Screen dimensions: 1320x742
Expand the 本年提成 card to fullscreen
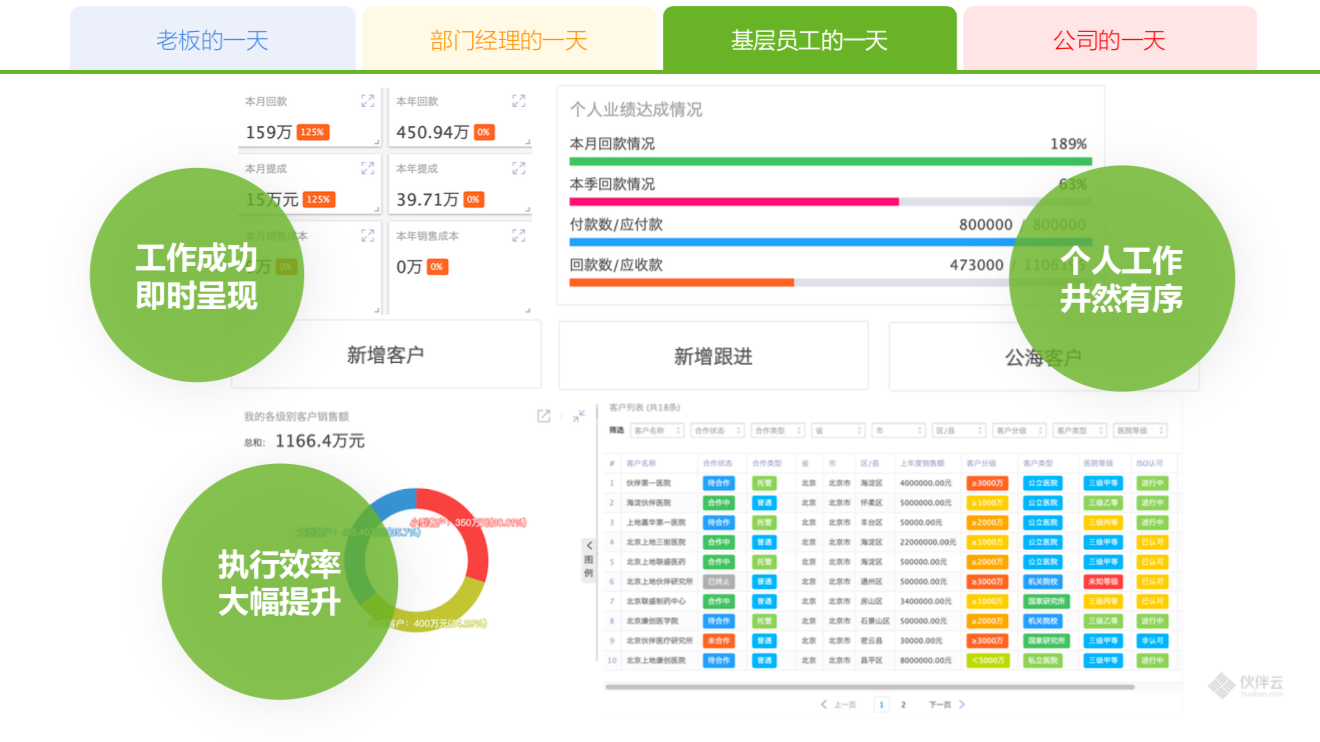[x=519, y=168]
